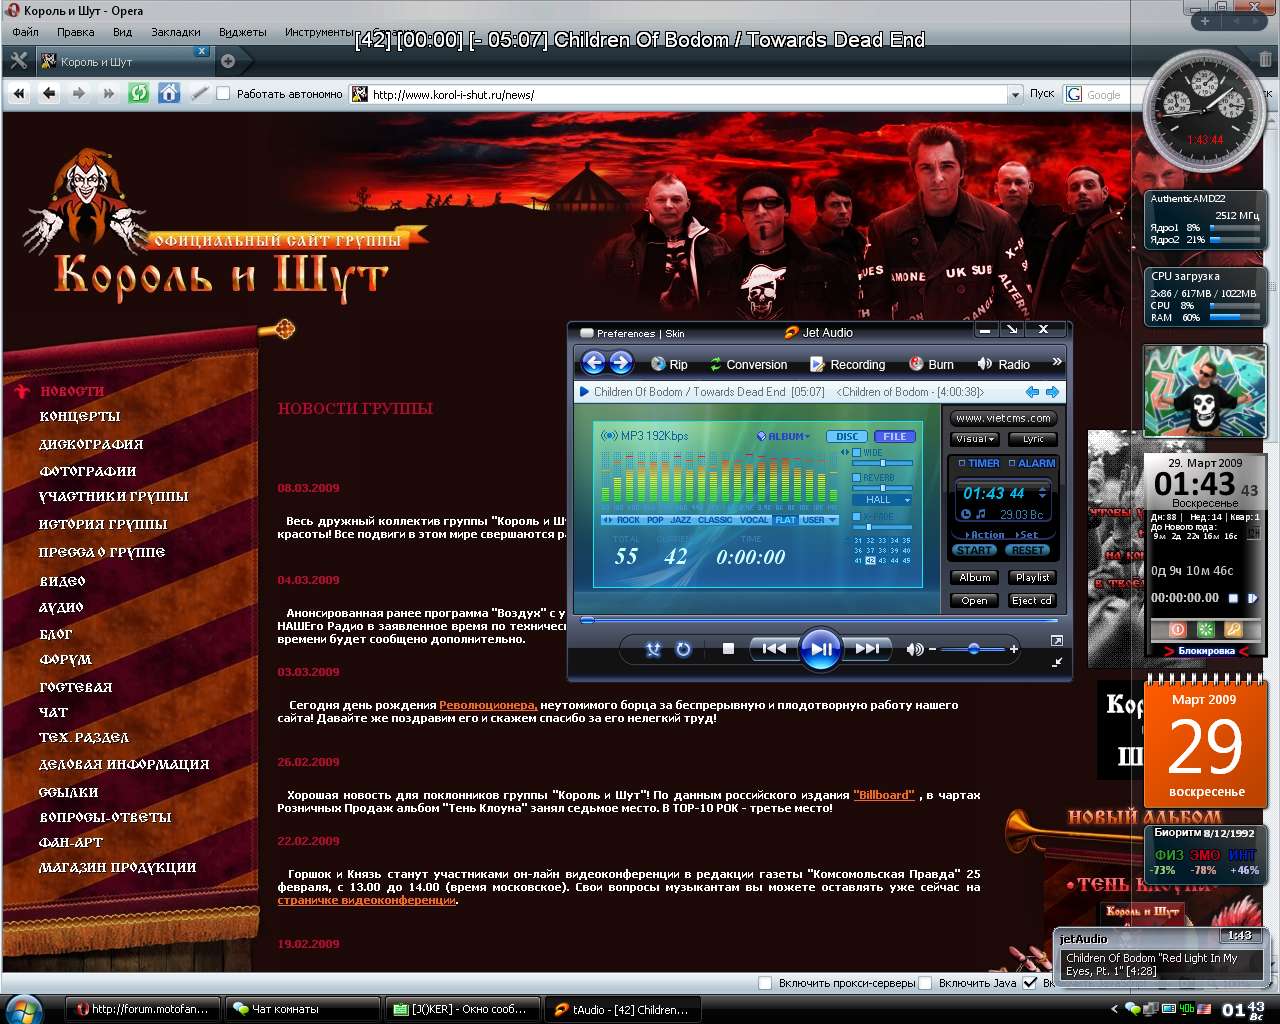
Task: Go to previous album with blue left arrow
Action: tap(1032, 392)
